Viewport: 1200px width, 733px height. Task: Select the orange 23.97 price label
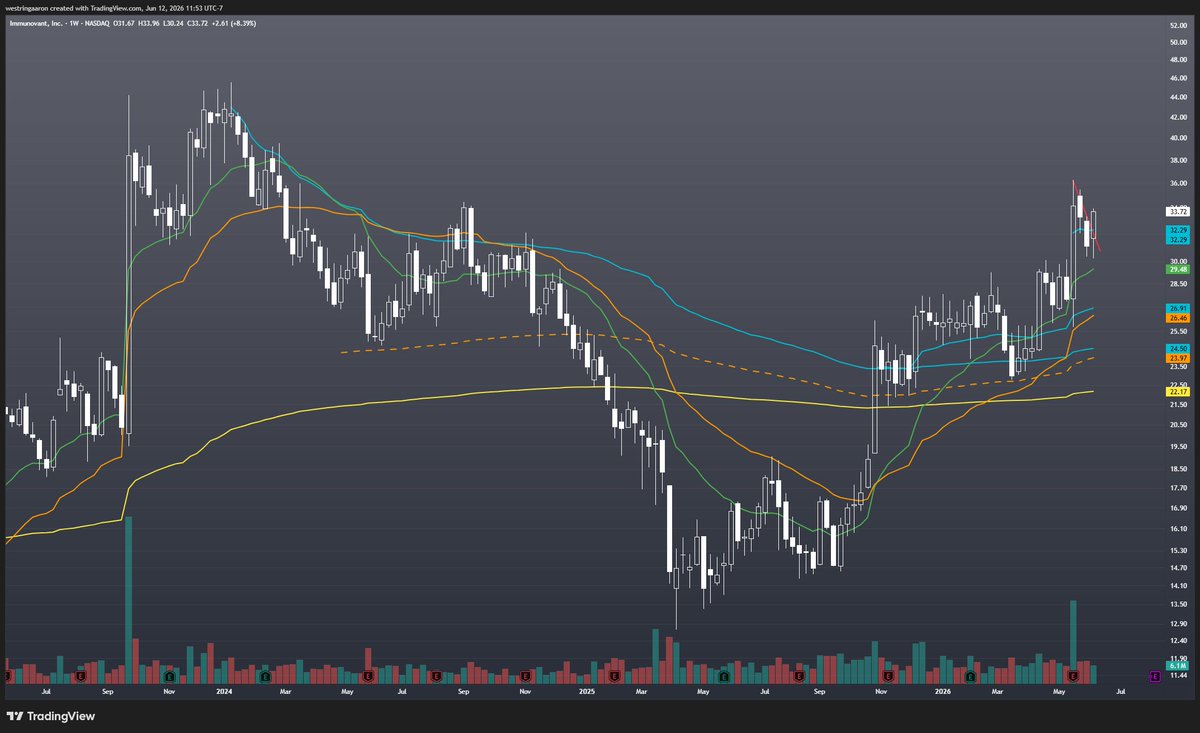[1177, 358]
